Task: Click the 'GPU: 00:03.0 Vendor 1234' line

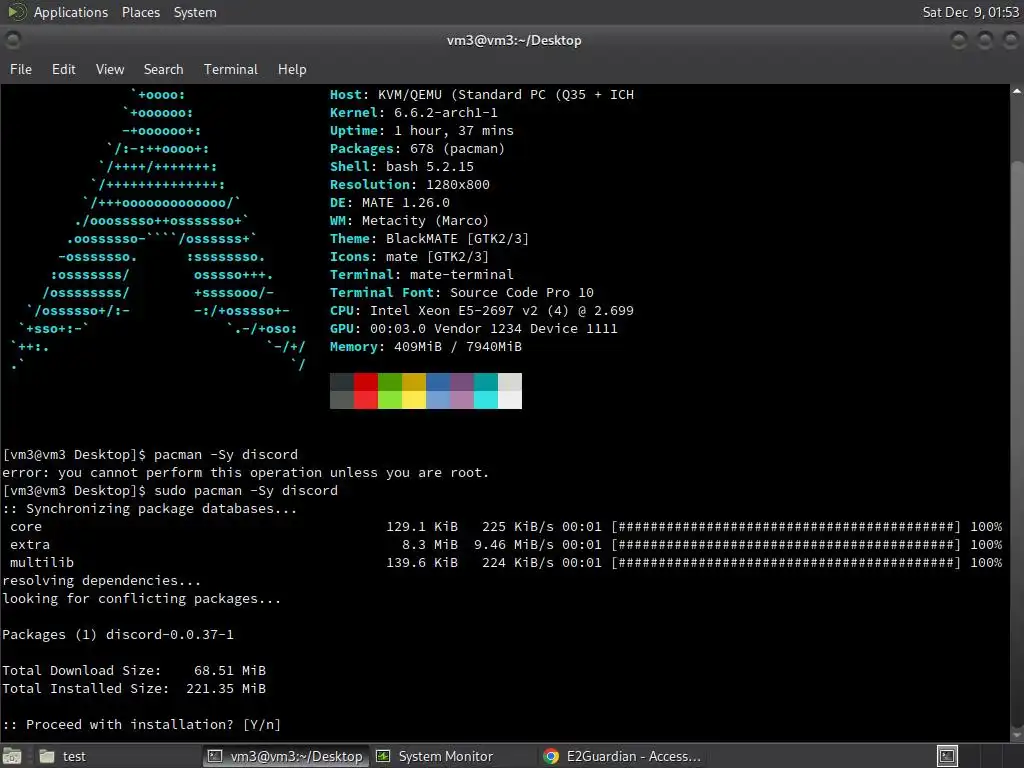Action: tap(473, 328)
